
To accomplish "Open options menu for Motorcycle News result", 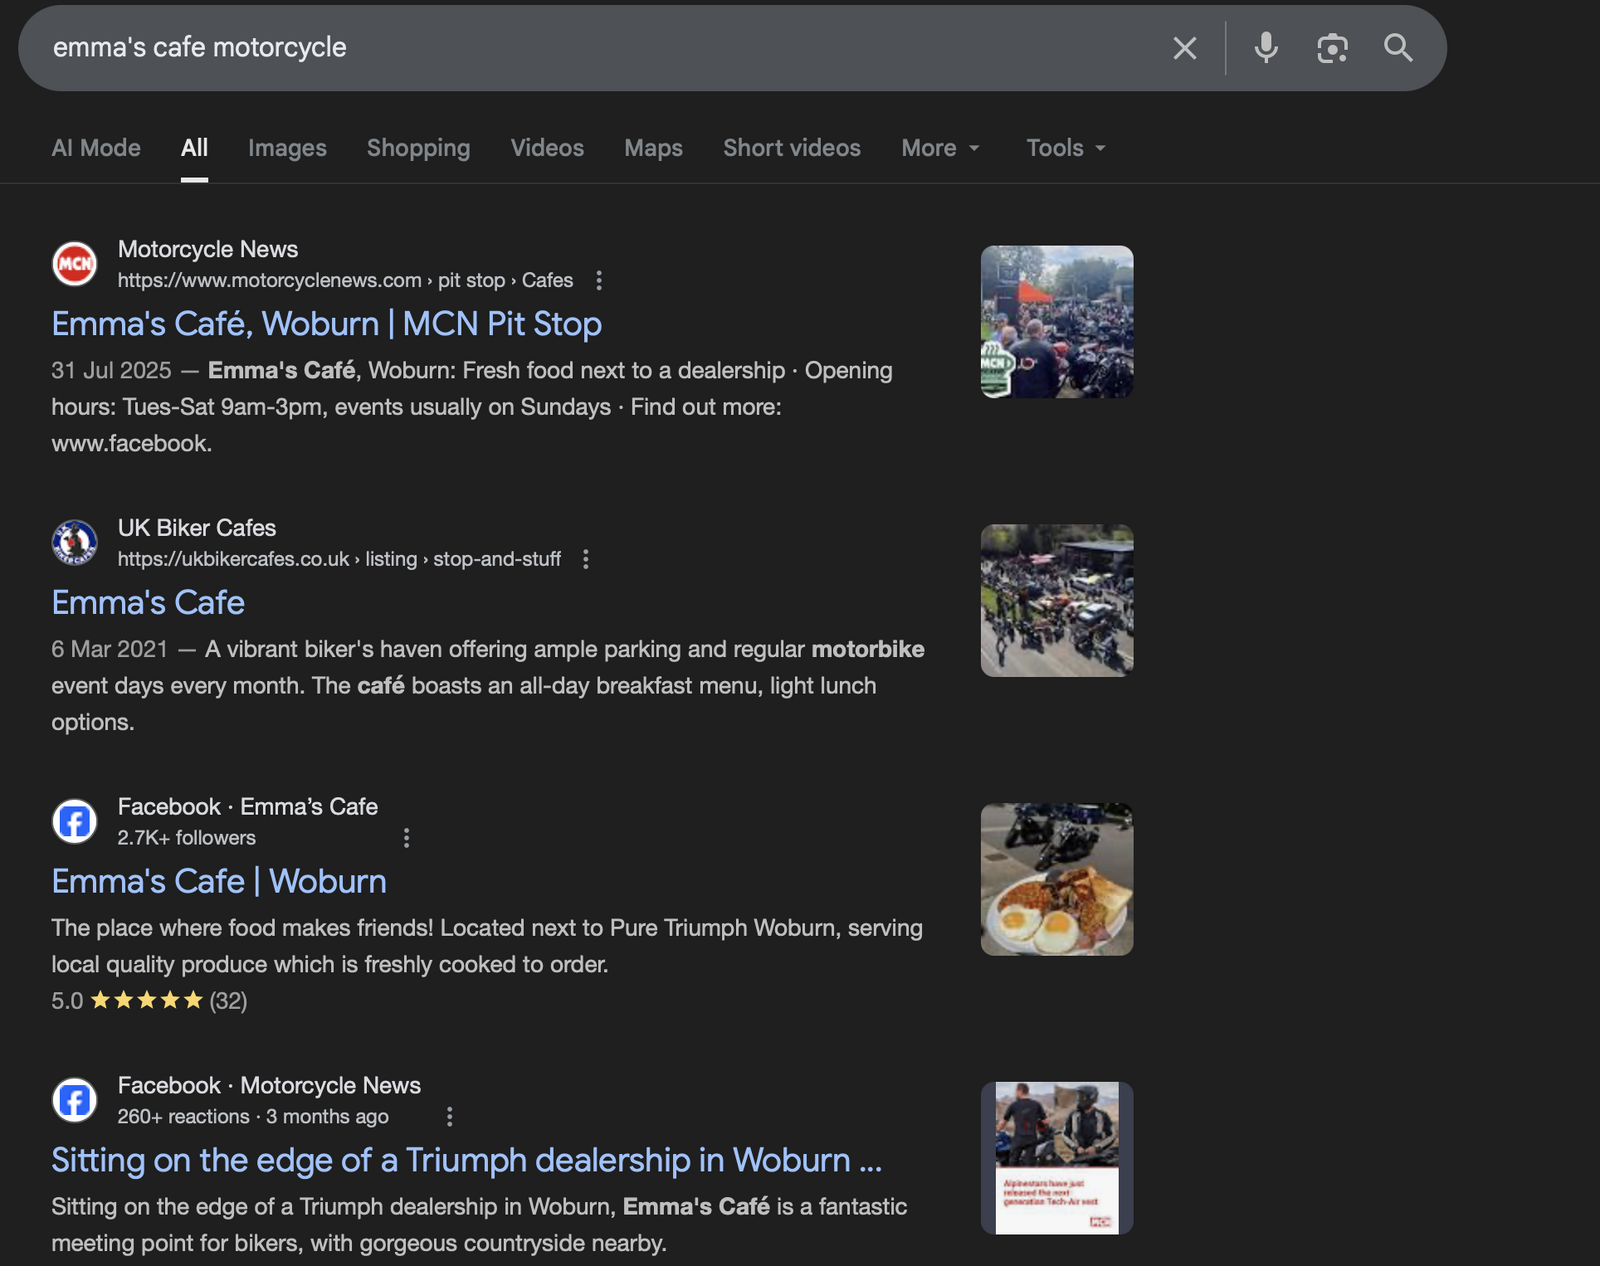I will click(x=599, y=281).
